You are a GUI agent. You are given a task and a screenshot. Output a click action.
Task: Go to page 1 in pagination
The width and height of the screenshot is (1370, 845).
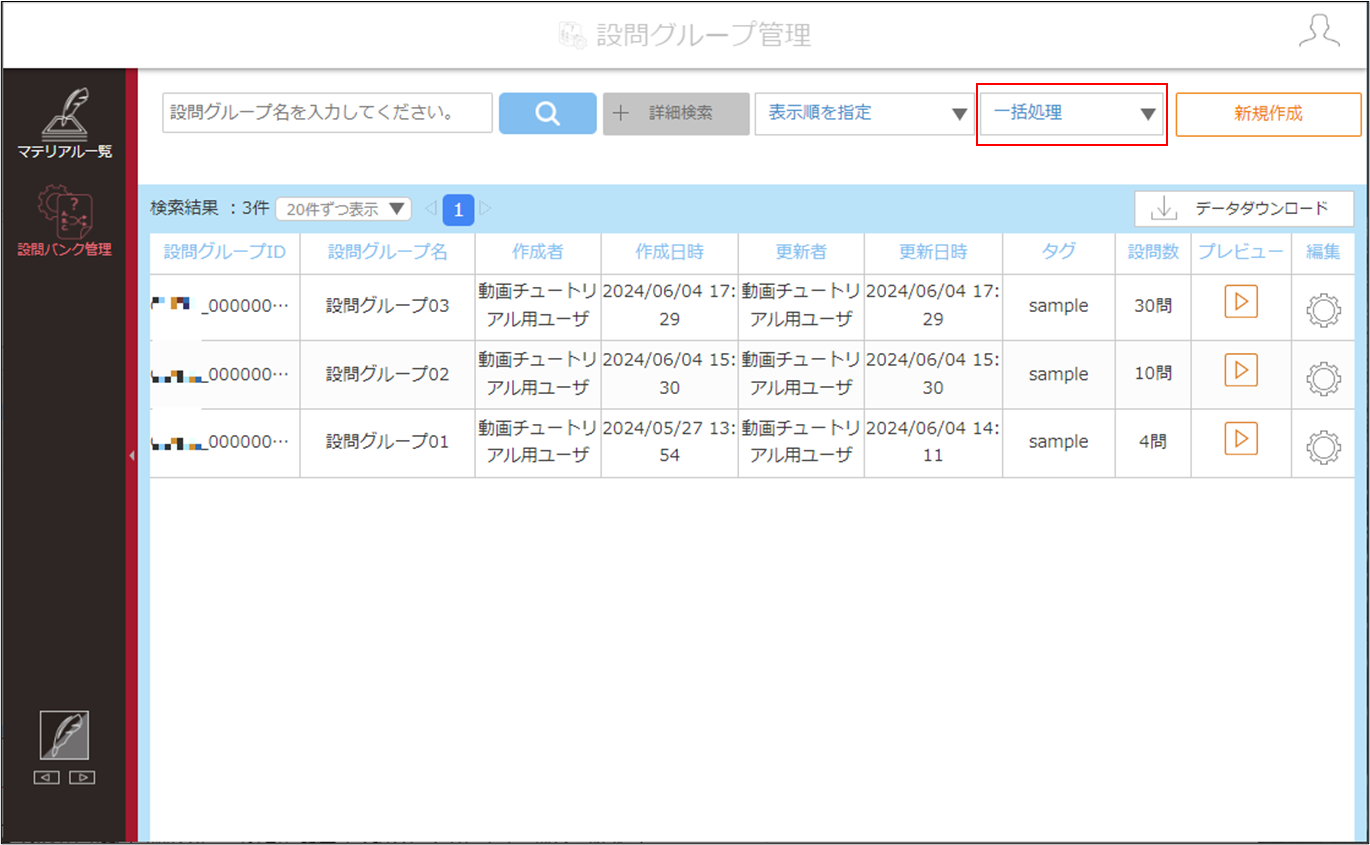click(458, 209)
